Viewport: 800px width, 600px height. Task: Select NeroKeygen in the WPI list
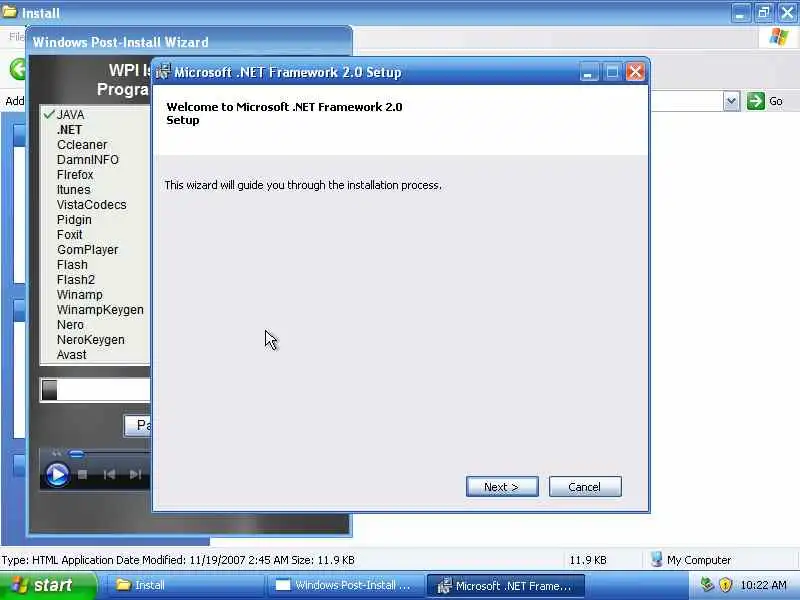[91, 340]
